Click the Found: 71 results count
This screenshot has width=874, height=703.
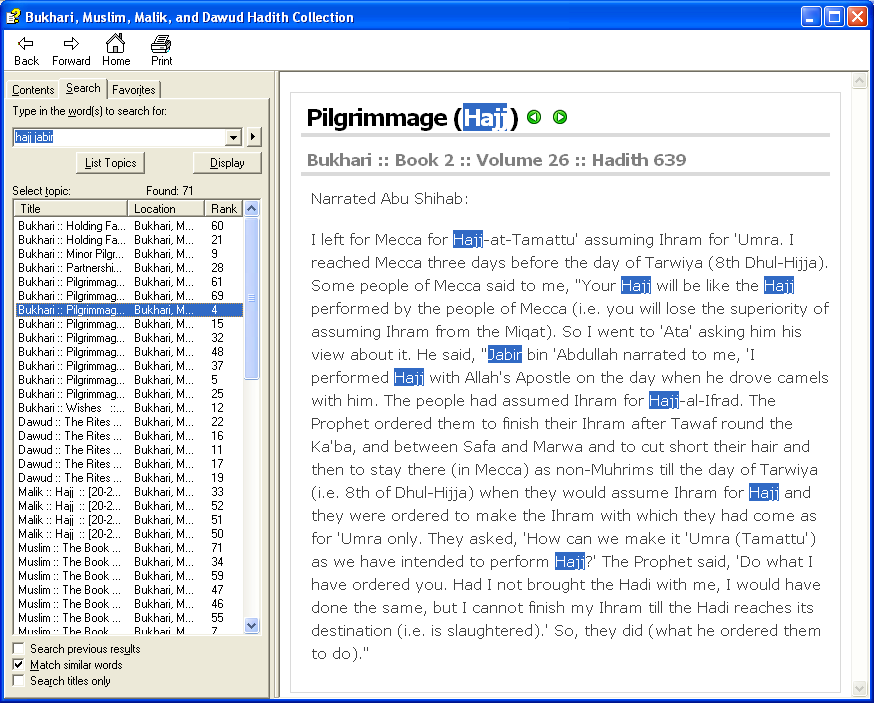click(x=169, y=191)
